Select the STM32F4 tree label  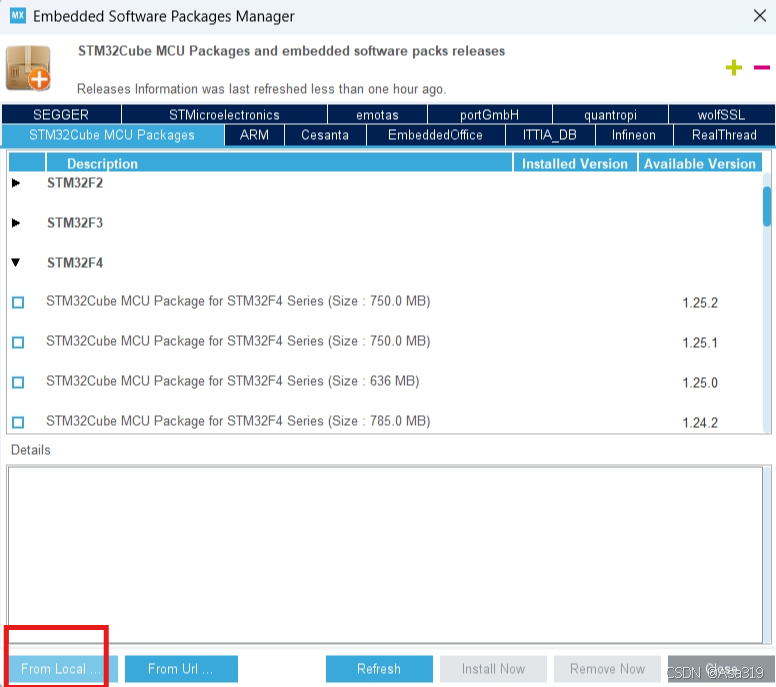75,262
